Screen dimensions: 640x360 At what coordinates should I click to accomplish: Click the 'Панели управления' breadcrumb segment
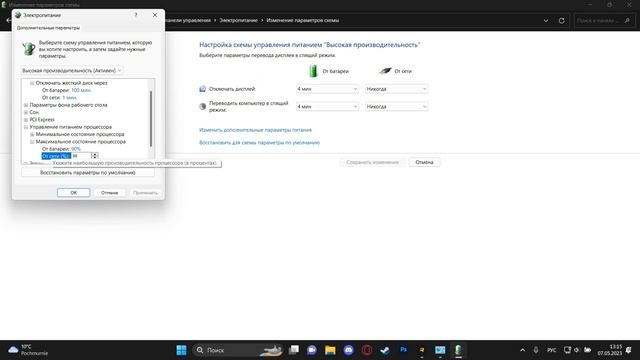[x=188, y=20]
